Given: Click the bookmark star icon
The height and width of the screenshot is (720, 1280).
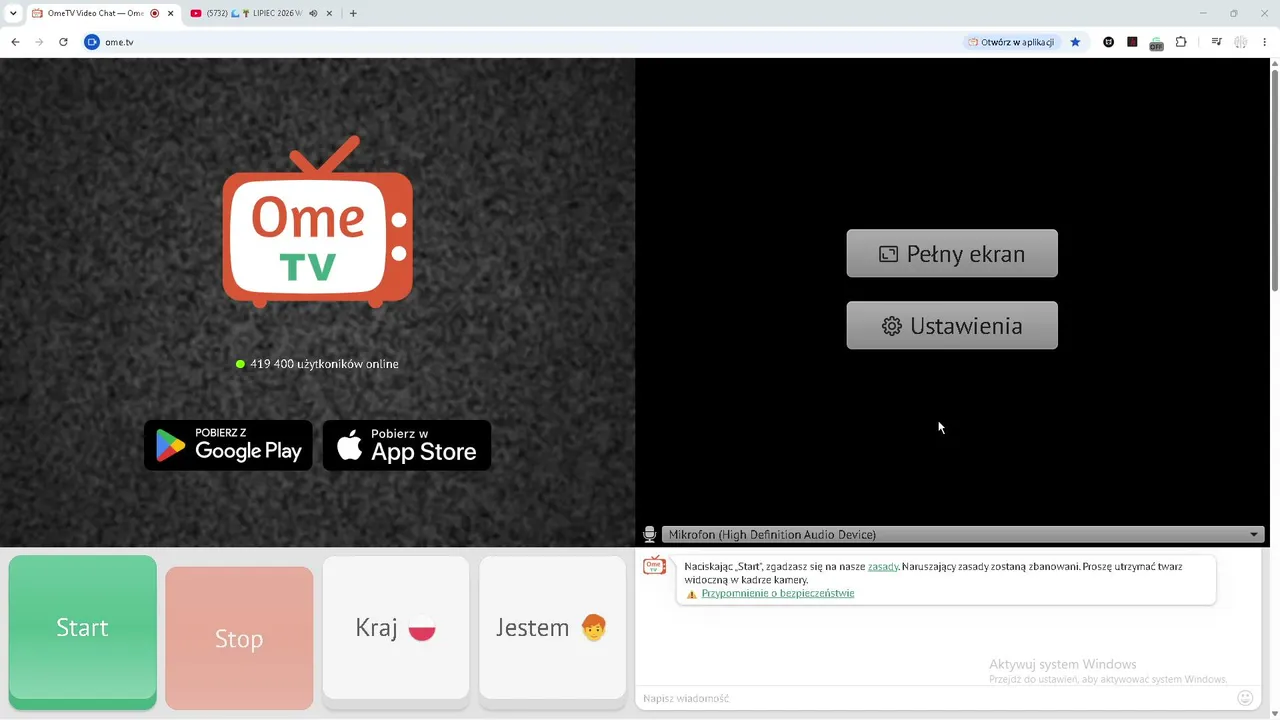Looking at the screenshot, I should 1075,42.
